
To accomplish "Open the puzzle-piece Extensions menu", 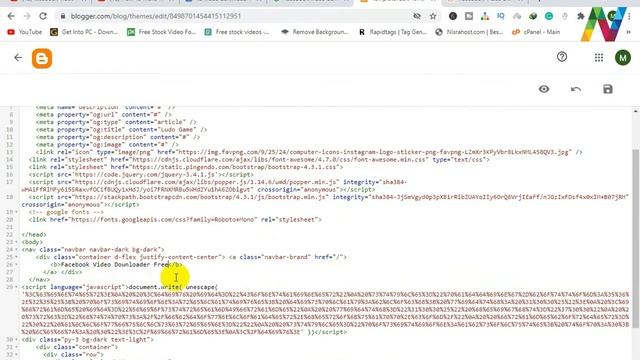I will tap(580, 16).
